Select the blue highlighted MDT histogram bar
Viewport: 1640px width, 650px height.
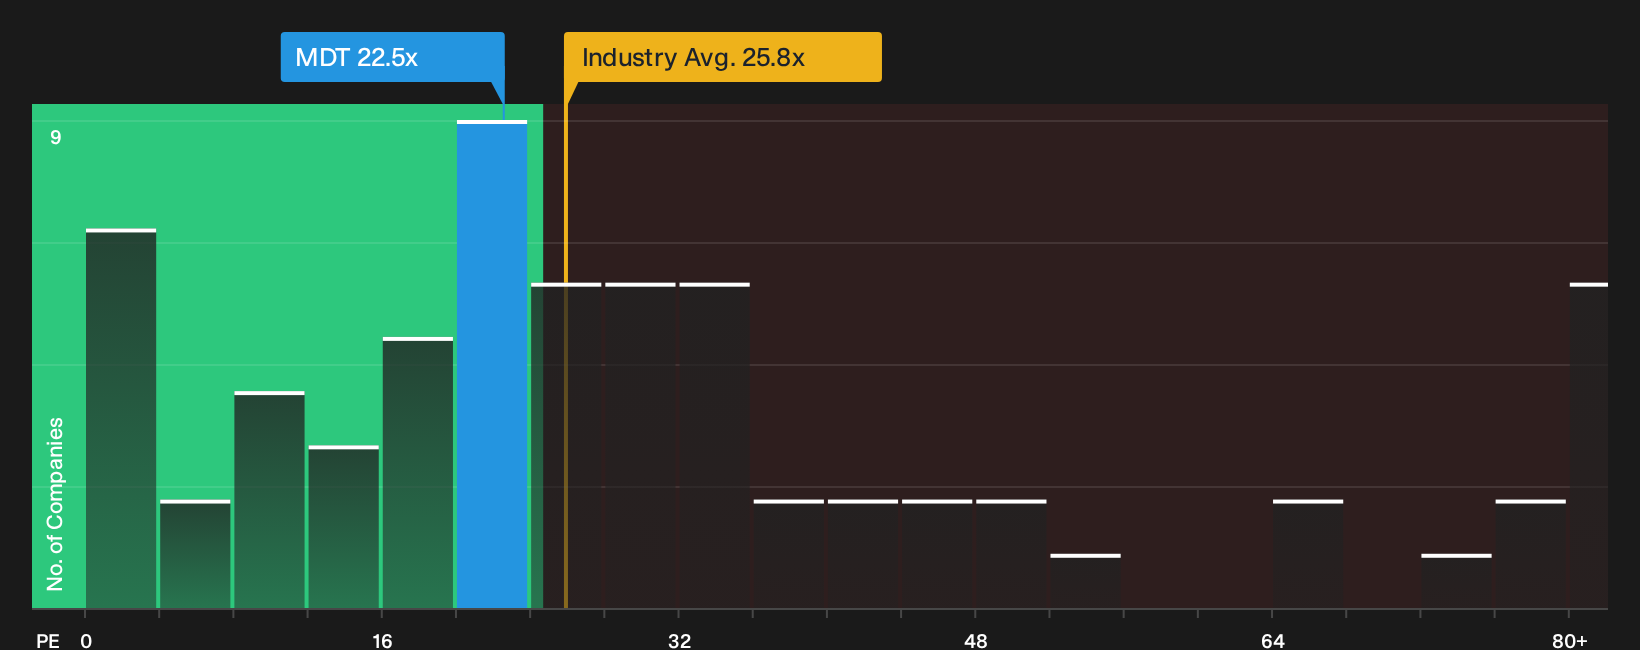(x=492, y=364)
